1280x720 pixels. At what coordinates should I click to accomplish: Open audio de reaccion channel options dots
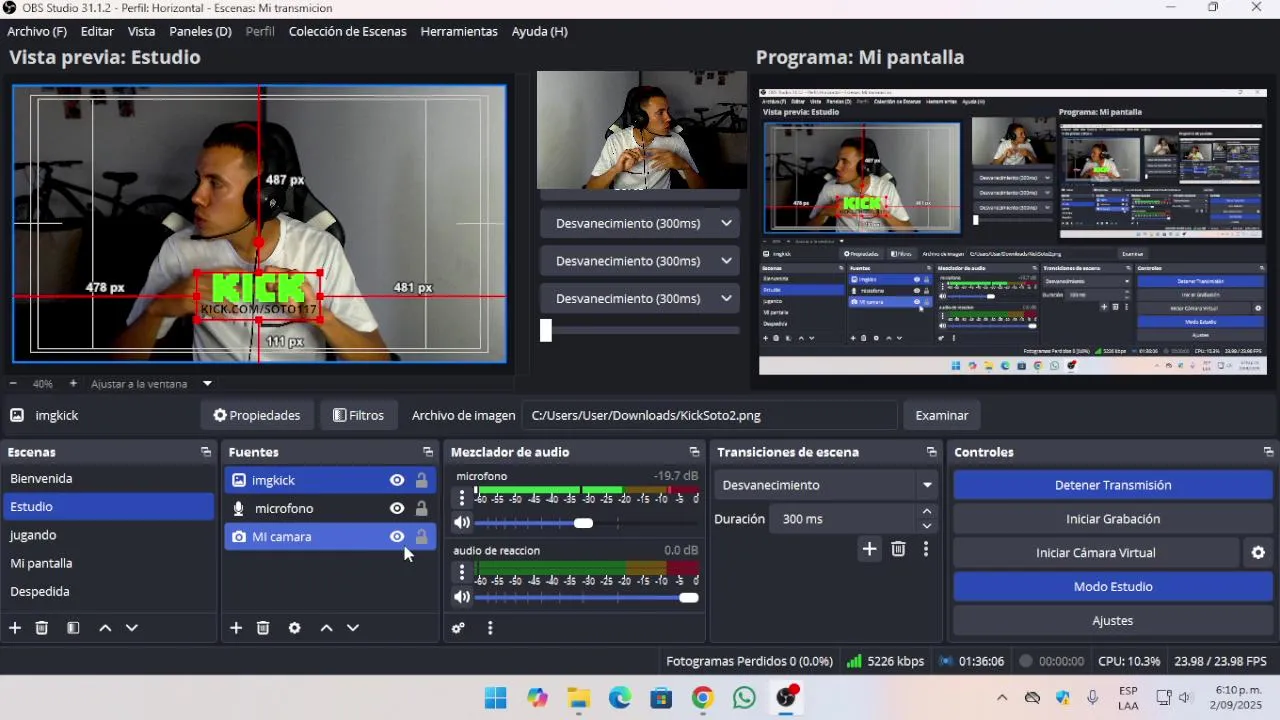(x=462, y=572)
